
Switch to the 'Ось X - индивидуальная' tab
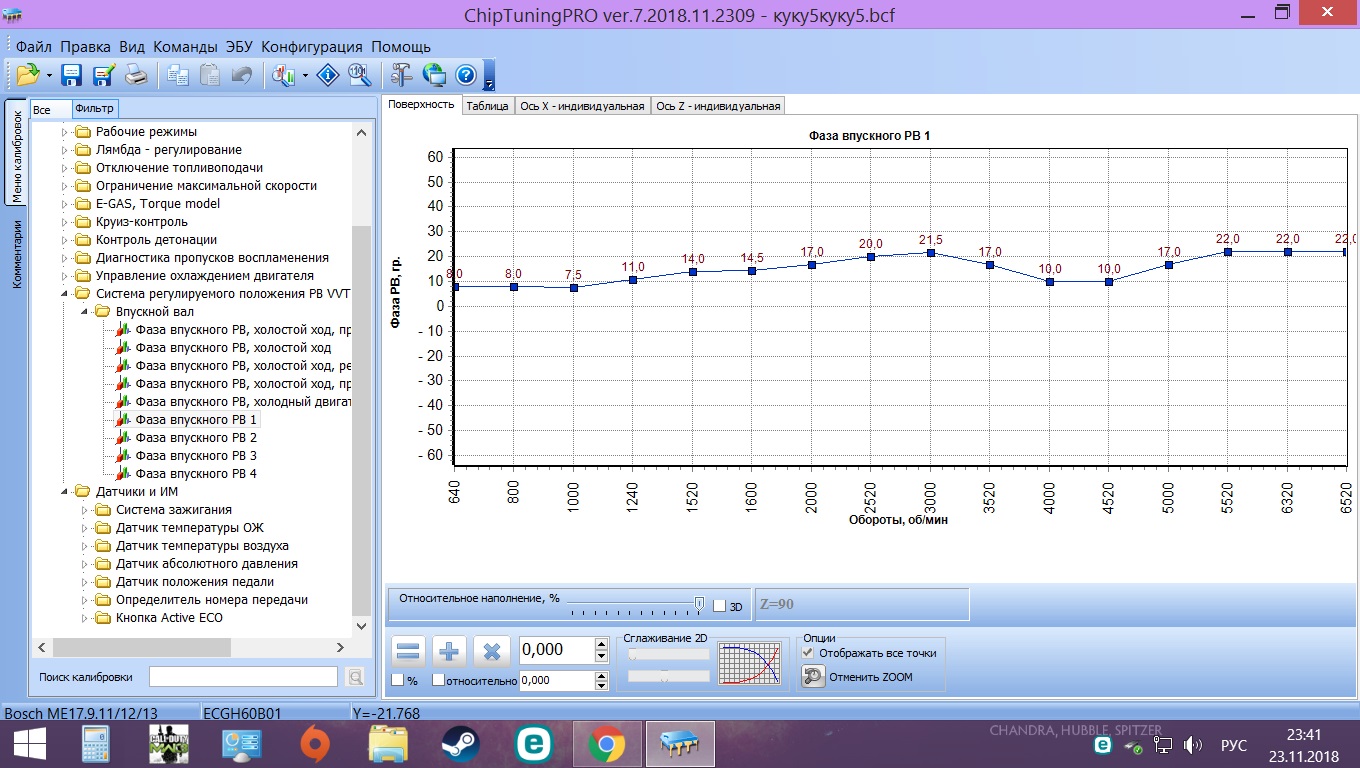tap(582, 106)
